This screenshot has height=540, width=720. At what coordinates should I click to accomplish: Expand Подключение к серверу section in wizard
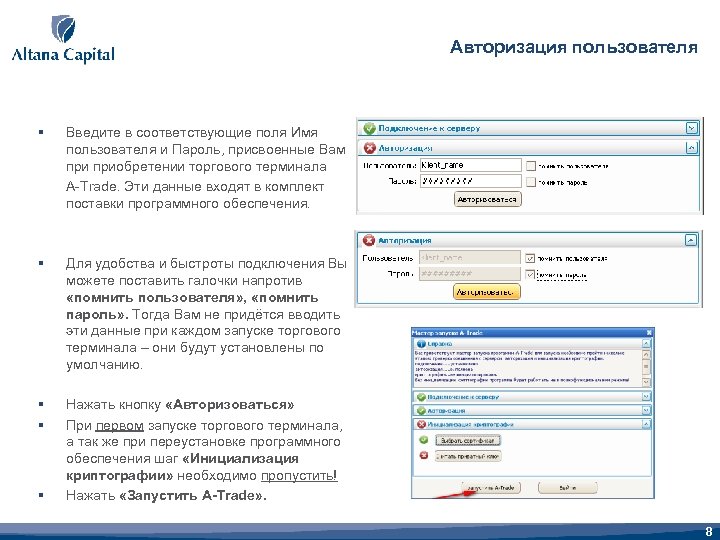pos(646,397)
